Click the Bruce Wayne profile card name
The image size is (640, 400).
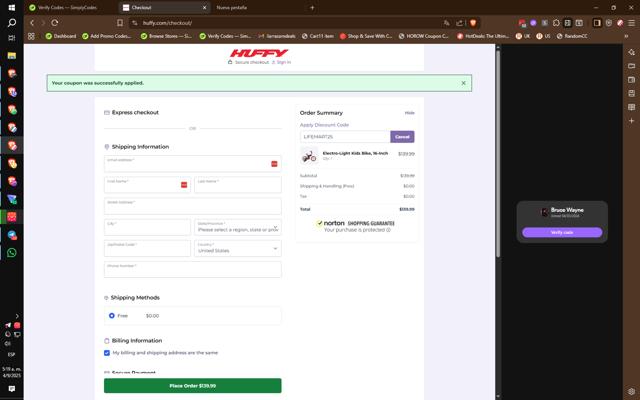(567, 210)
